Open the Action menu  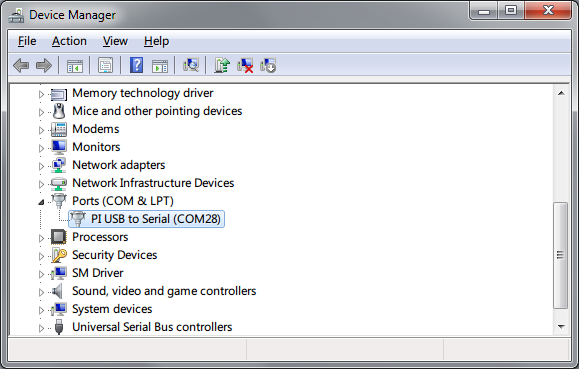pyautogui.click(x=69, y=41)
